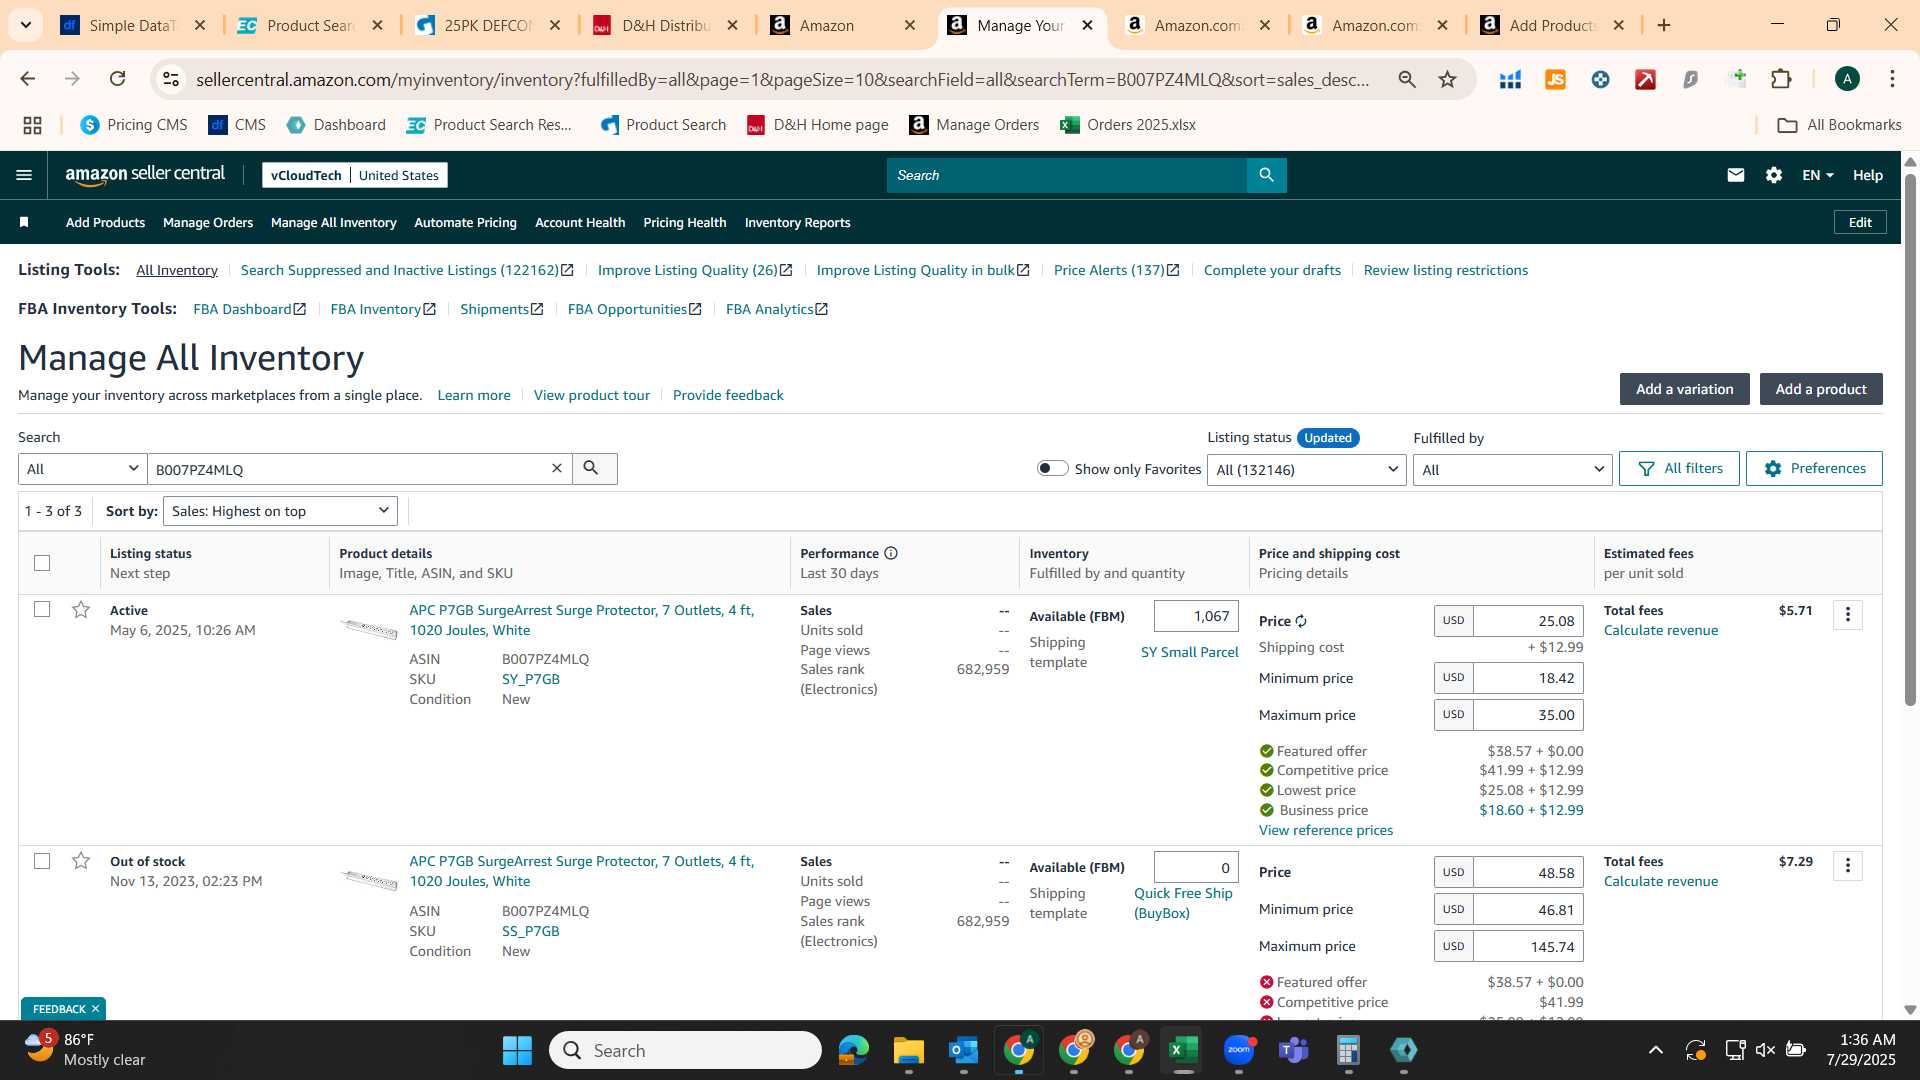Tick the checkbox for the Out of stock listing
Image resolution: width=1920 pixels, height=1080 pixels.
click(42, 861)
